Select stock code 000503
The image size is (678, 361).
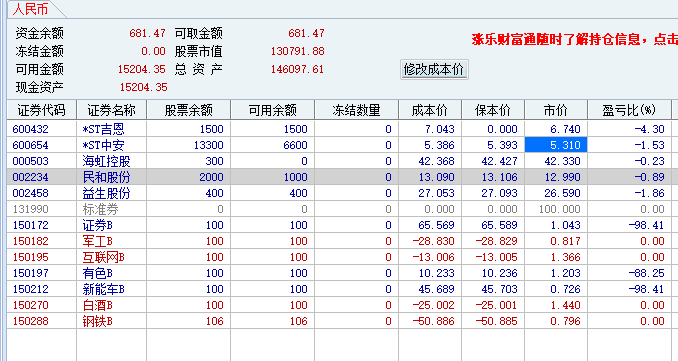pyautogui.click(x=30, y=161)
